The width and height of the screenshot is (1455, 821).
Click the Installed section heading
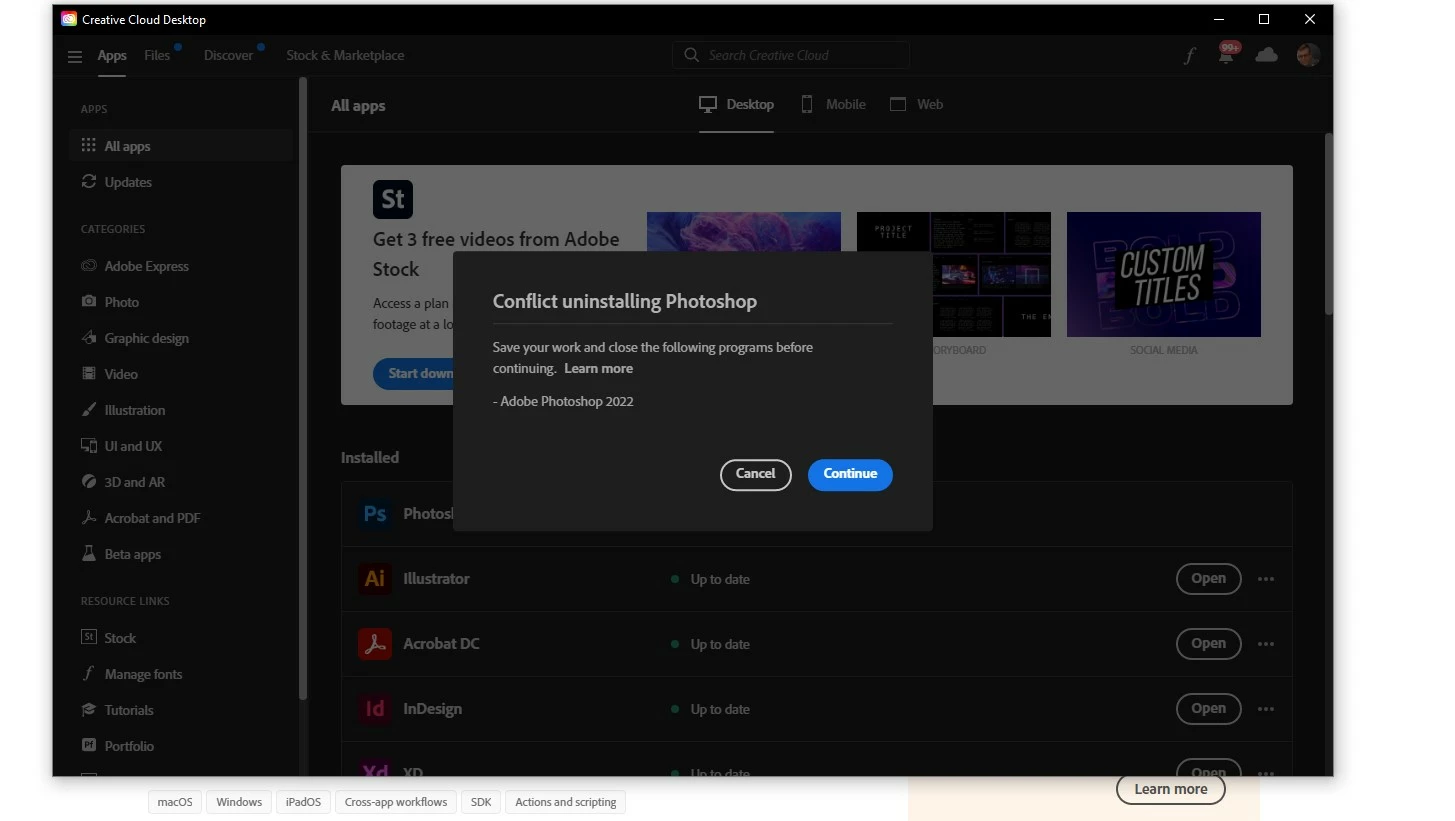pos(370,458)
